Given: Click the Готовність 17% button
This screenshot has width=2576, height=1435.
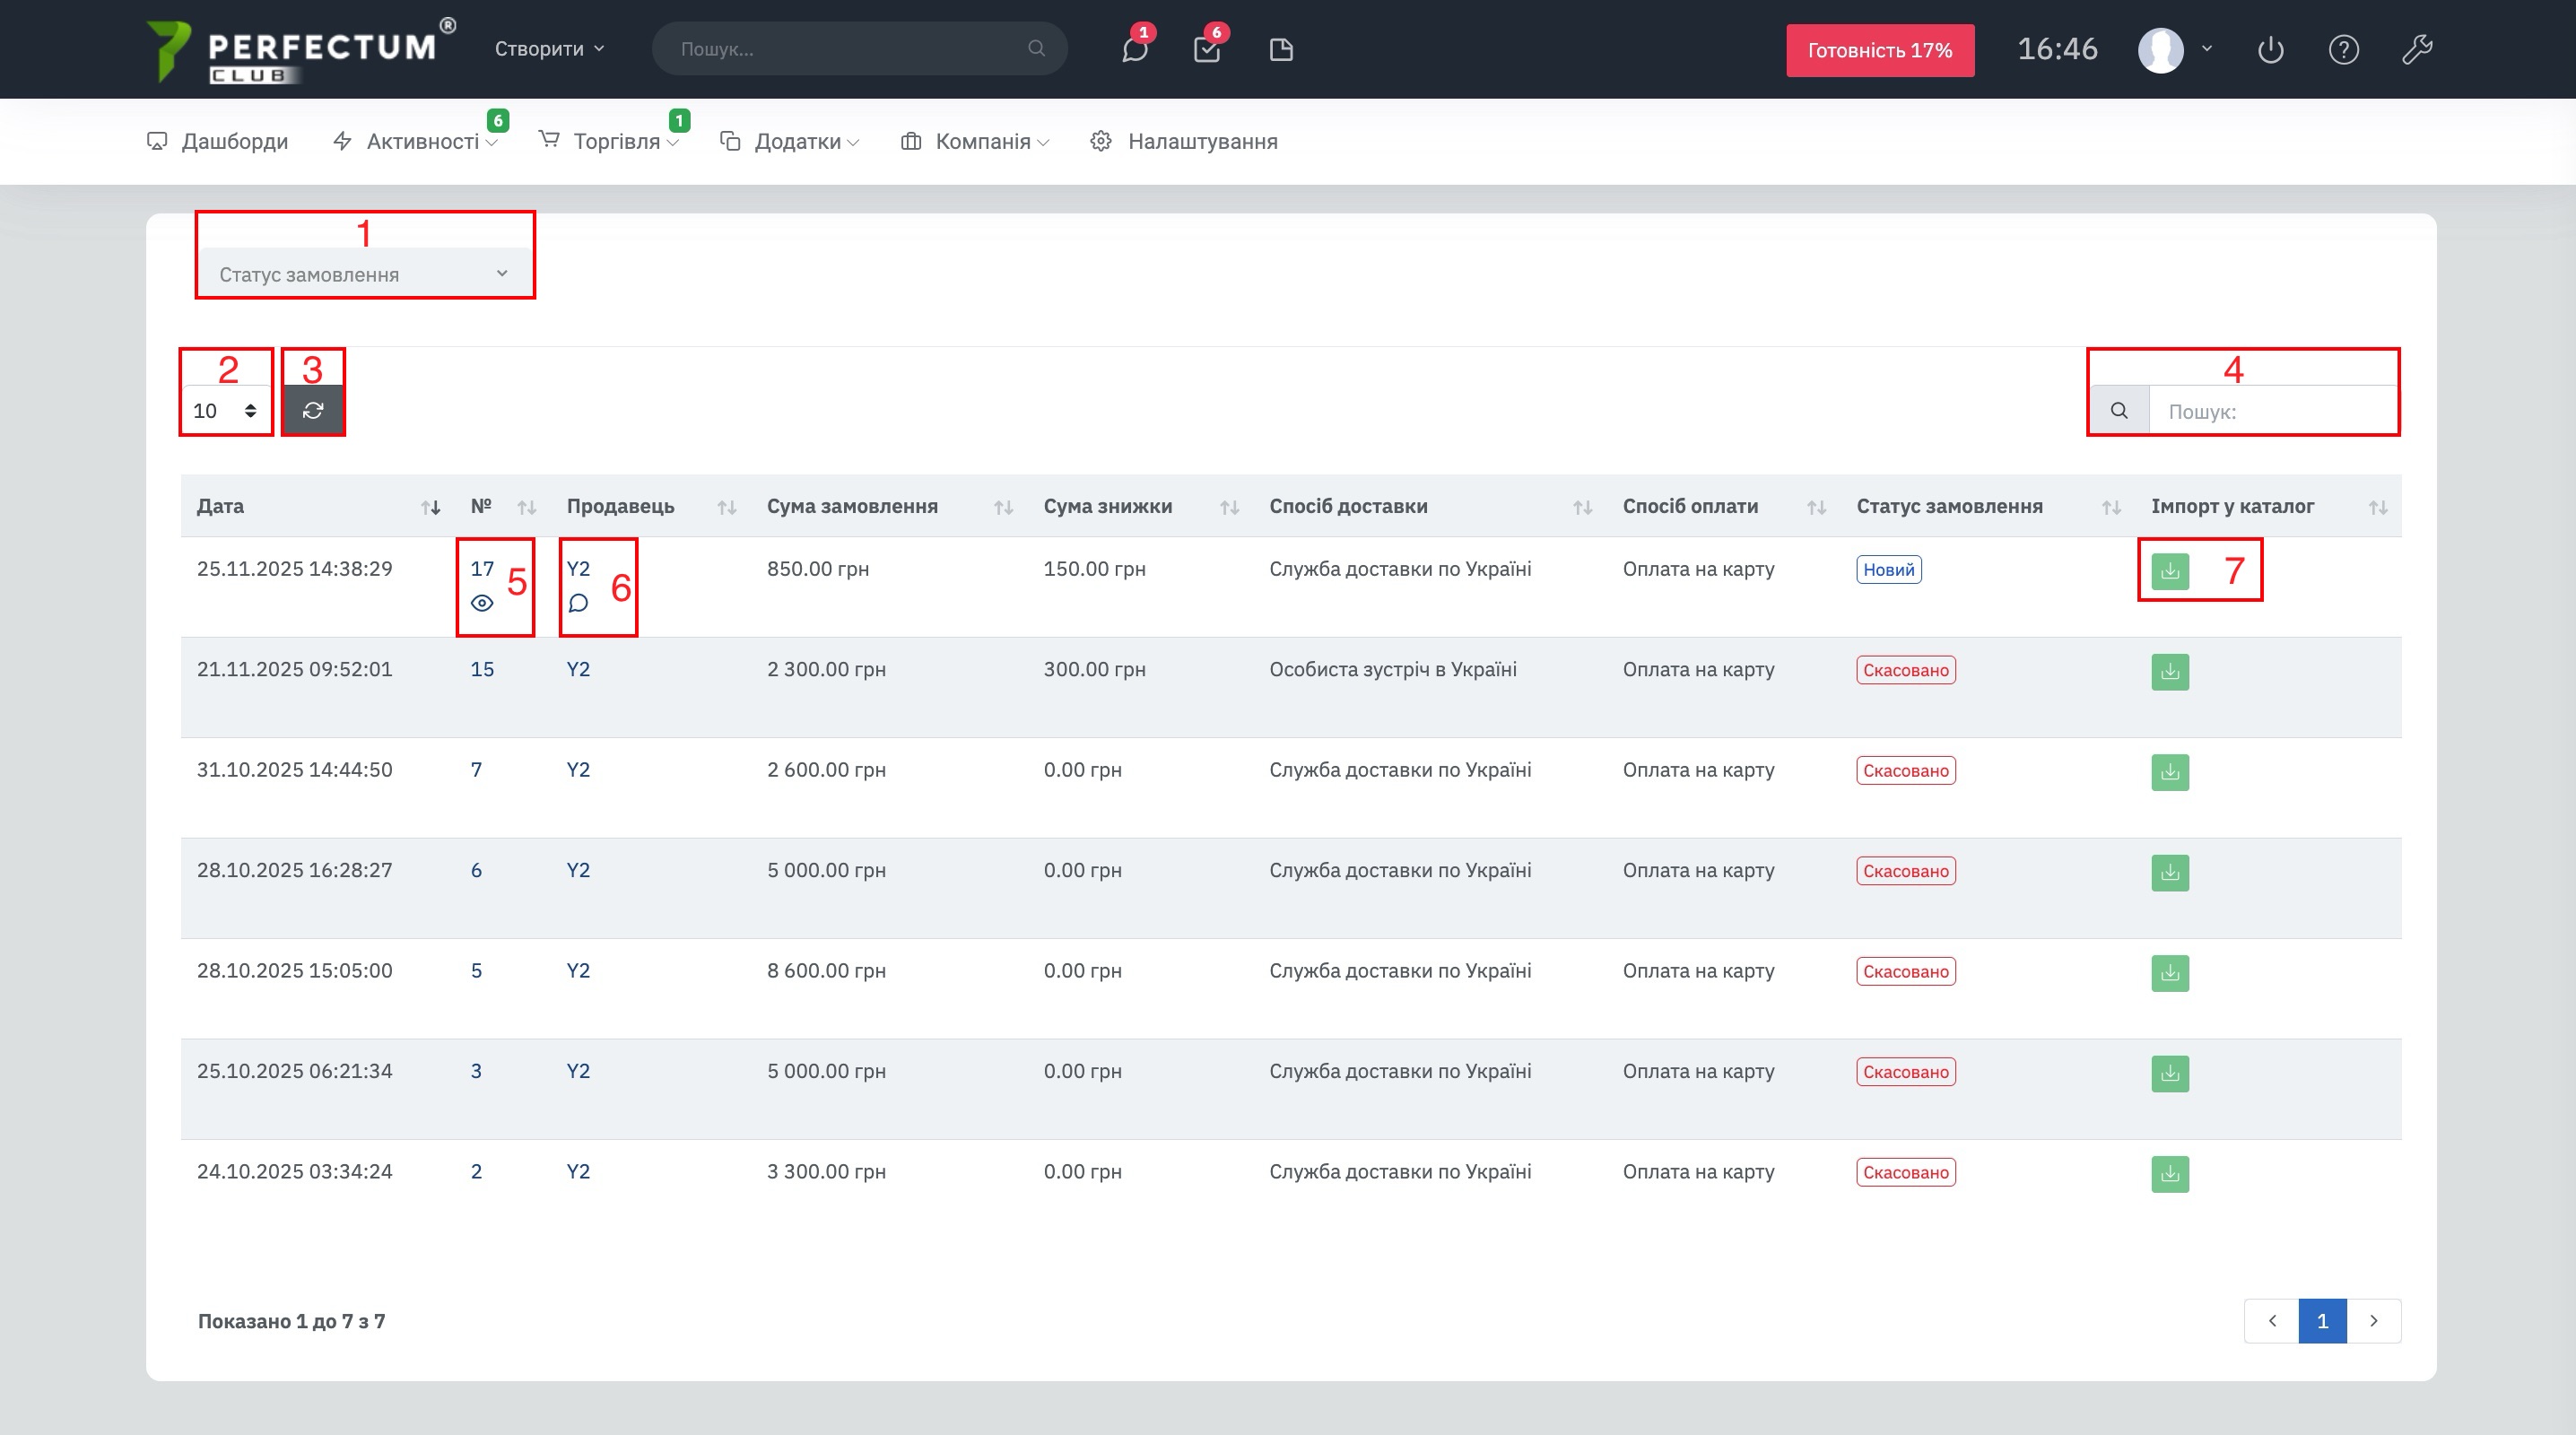Looking at the screenshot, I should coord(1879,50).
